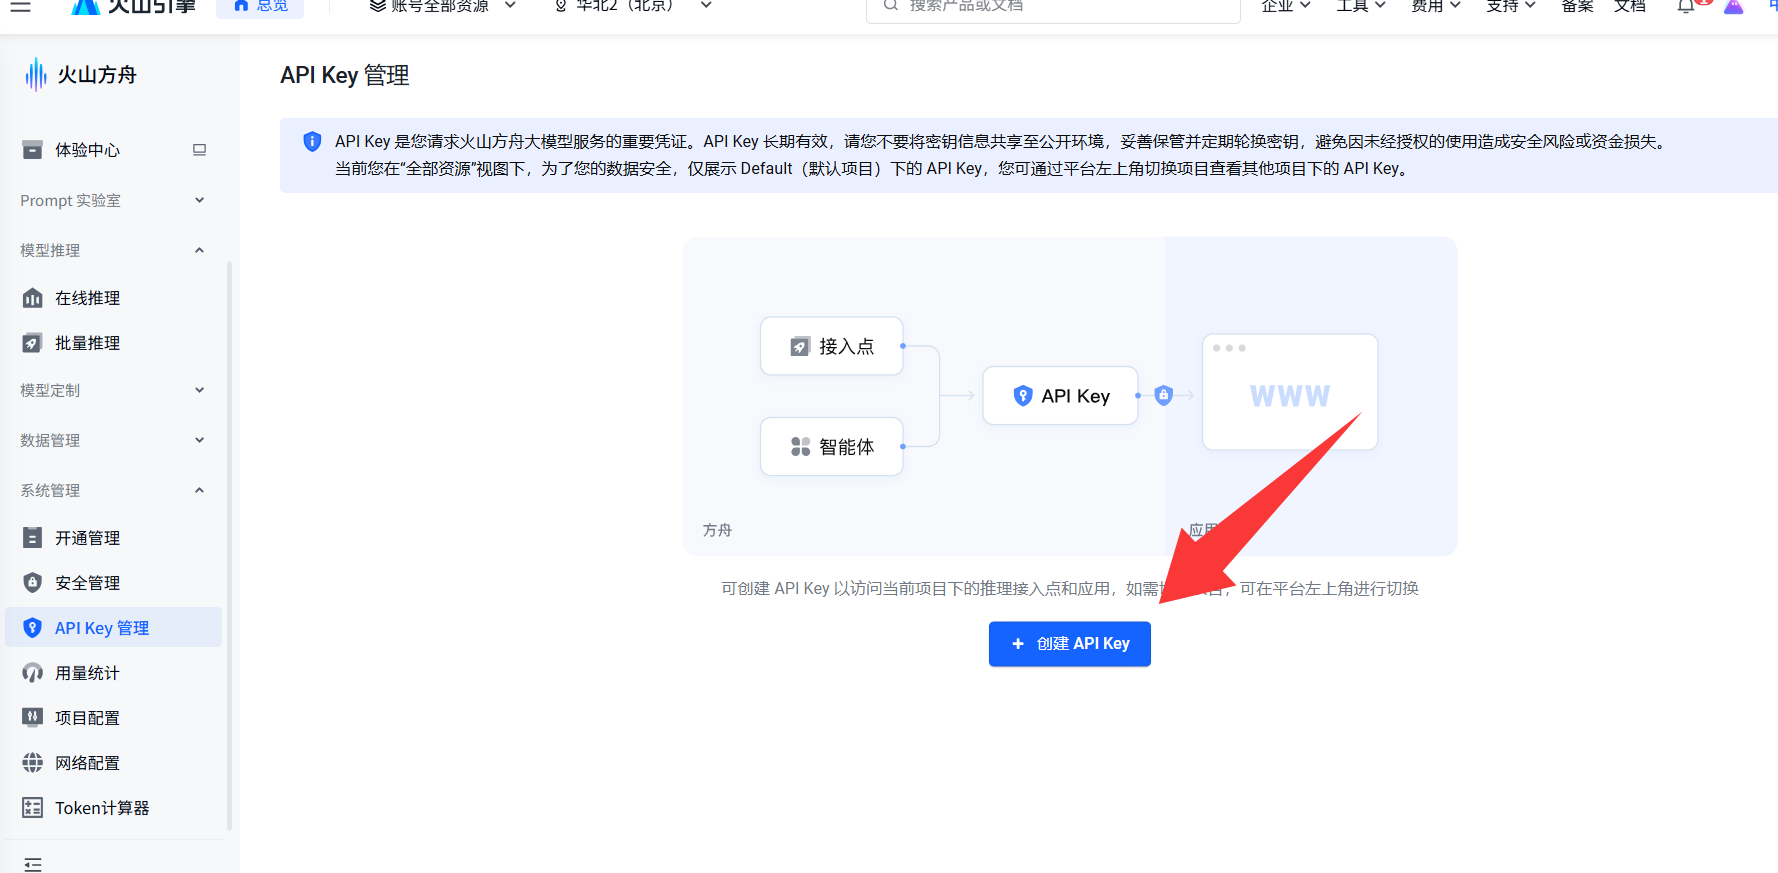Click the notification bell icon
Viewport: 1778px width, 873px height.
tap(1686, 6)
